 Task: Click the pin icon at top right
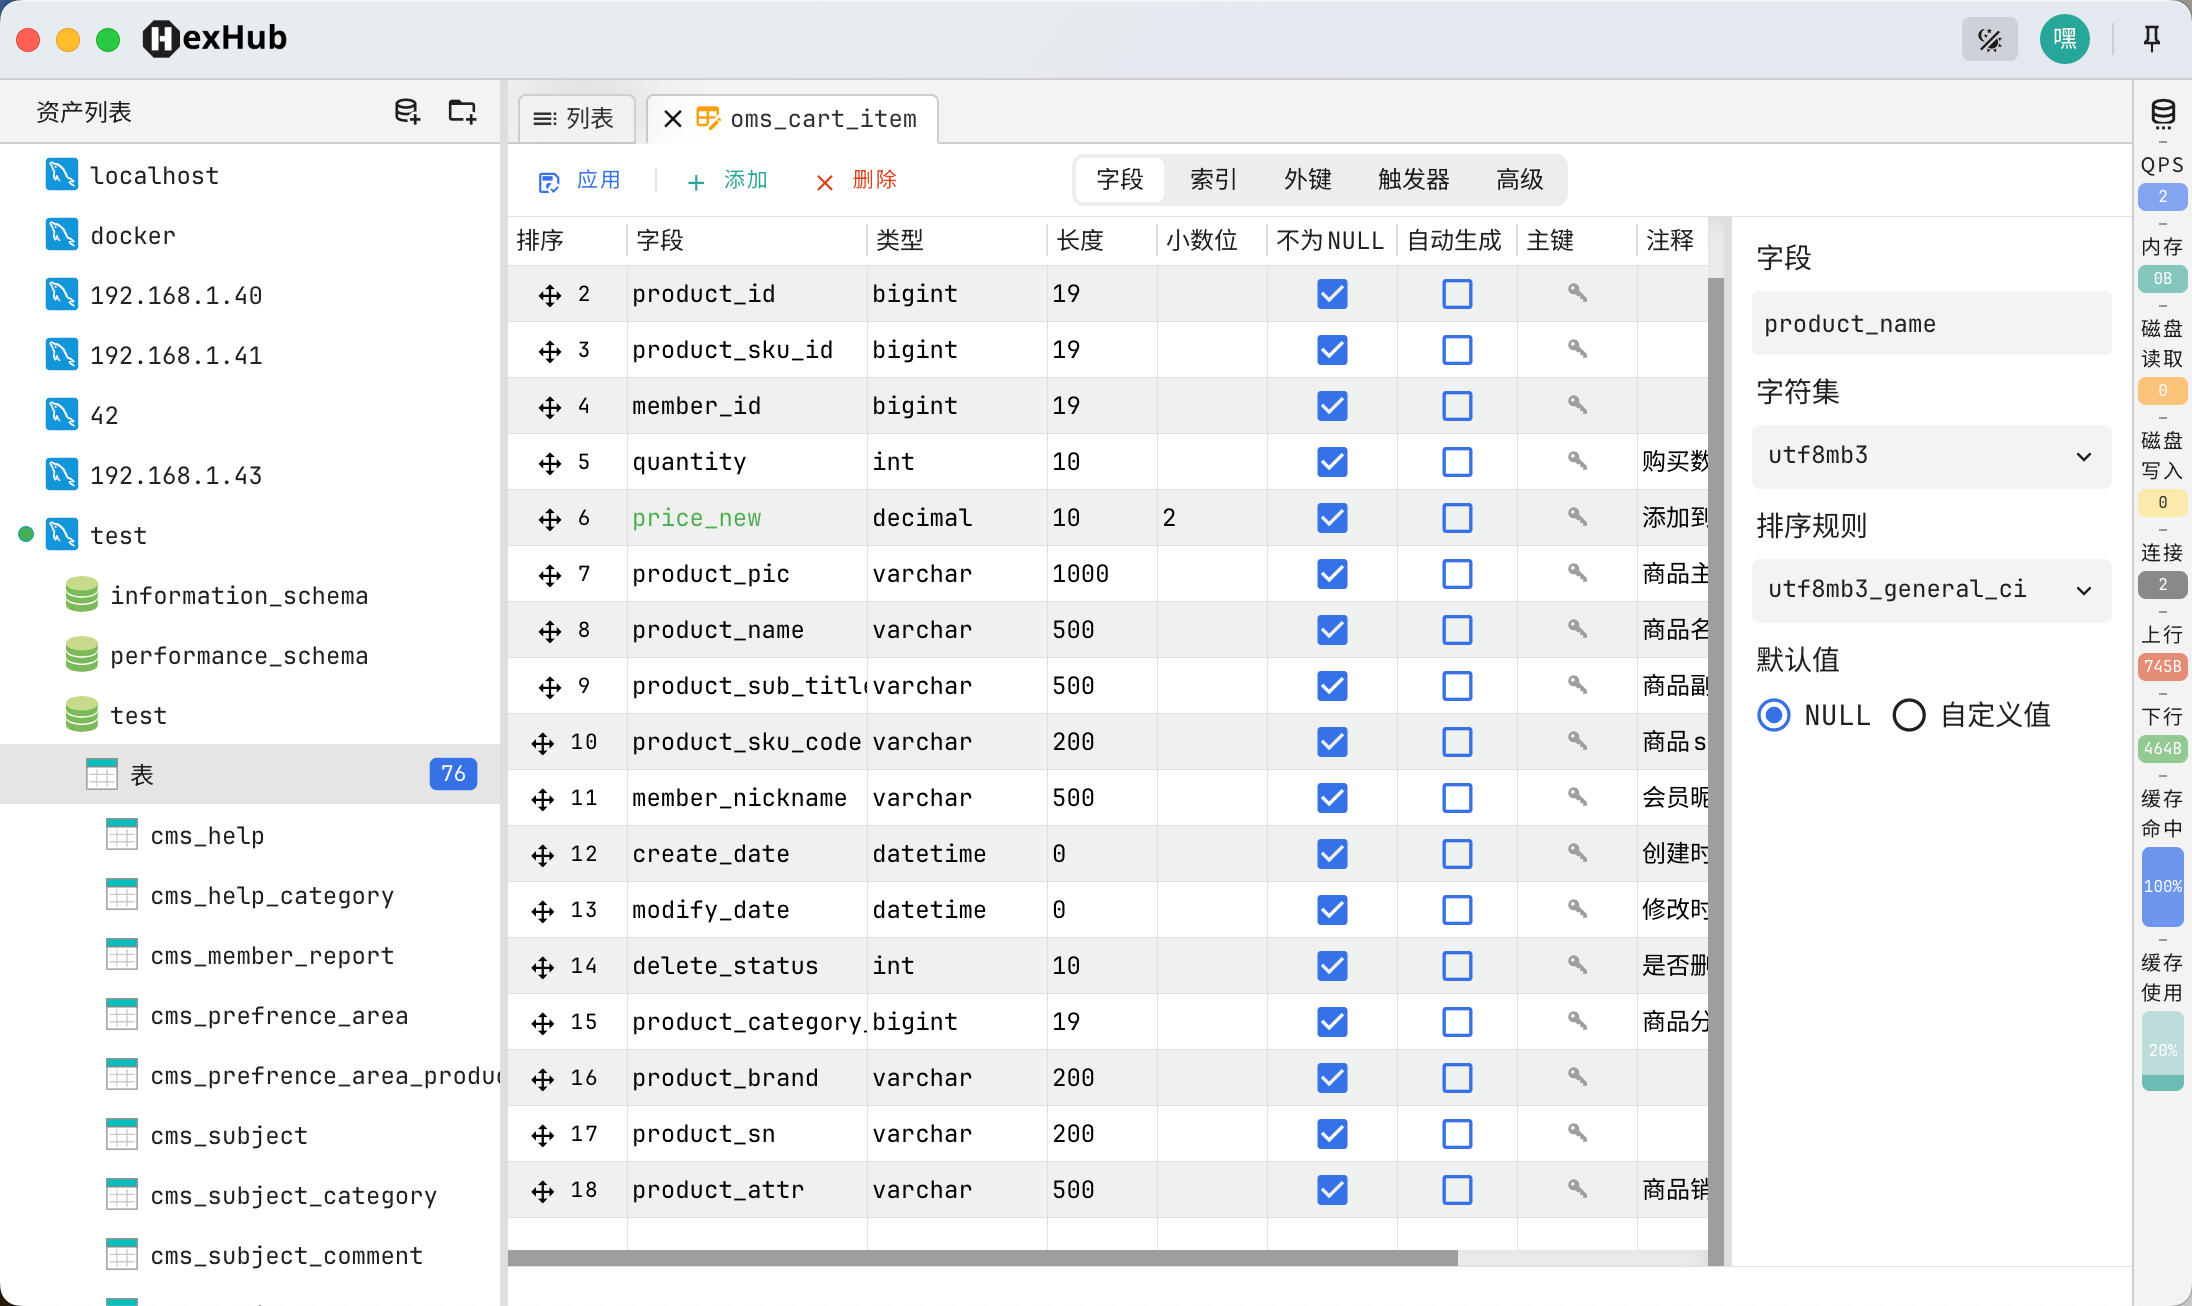tap(2150, 38)
